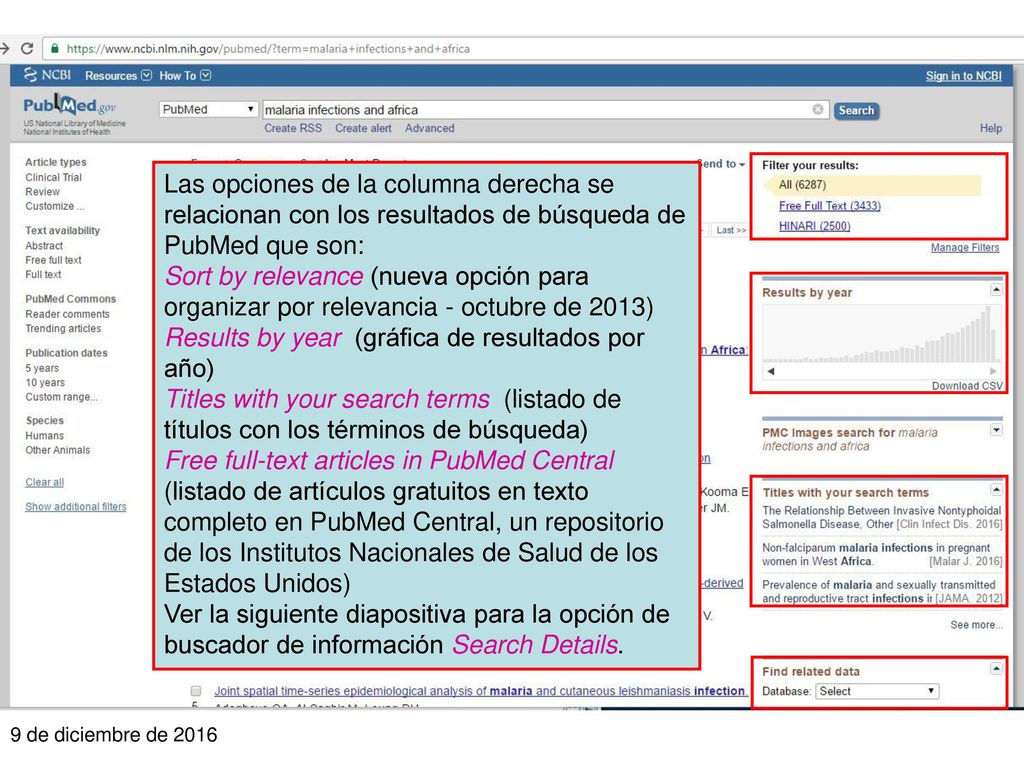Open Manage Filters

965,248
